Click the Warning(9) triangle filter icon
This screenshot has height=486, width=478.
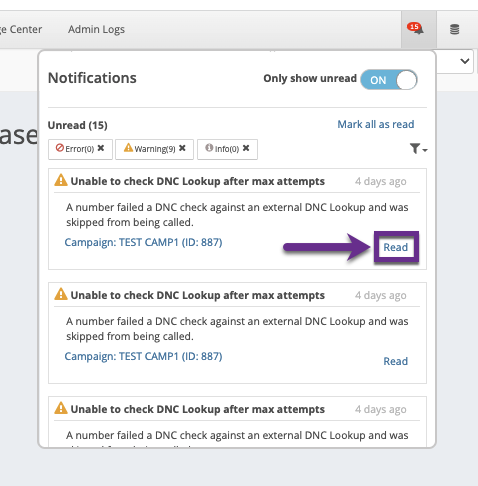pyautogui.click(x=128, y=148)
